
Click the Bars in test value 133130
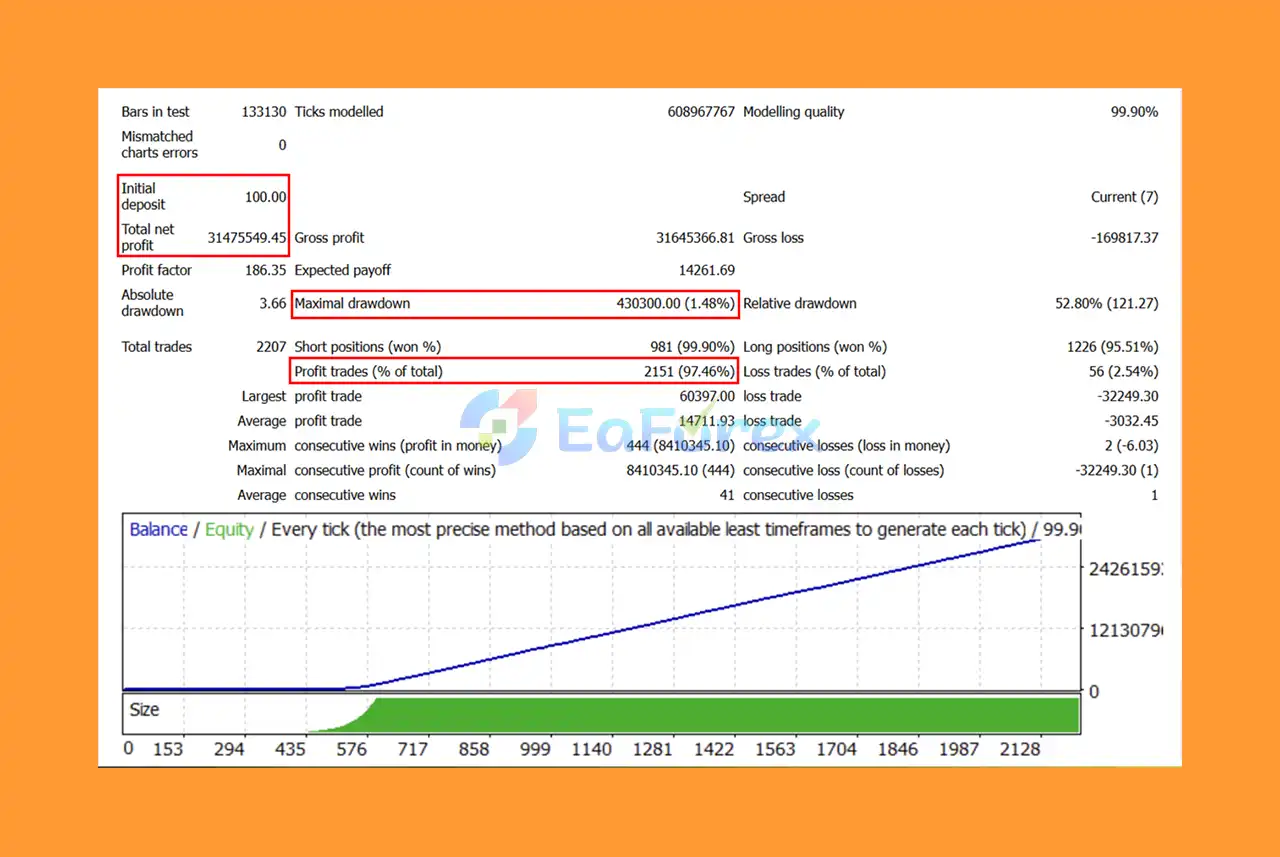click(x=264, y=112)
